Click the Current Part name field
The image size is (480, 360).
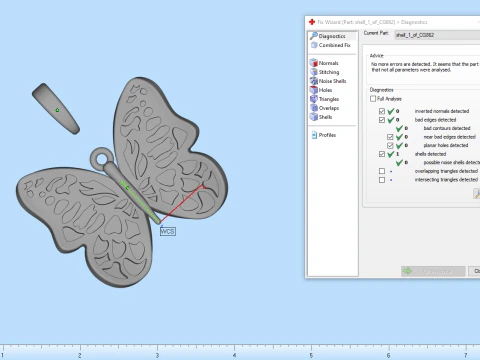pyautogui.click(x=437, y=35)
